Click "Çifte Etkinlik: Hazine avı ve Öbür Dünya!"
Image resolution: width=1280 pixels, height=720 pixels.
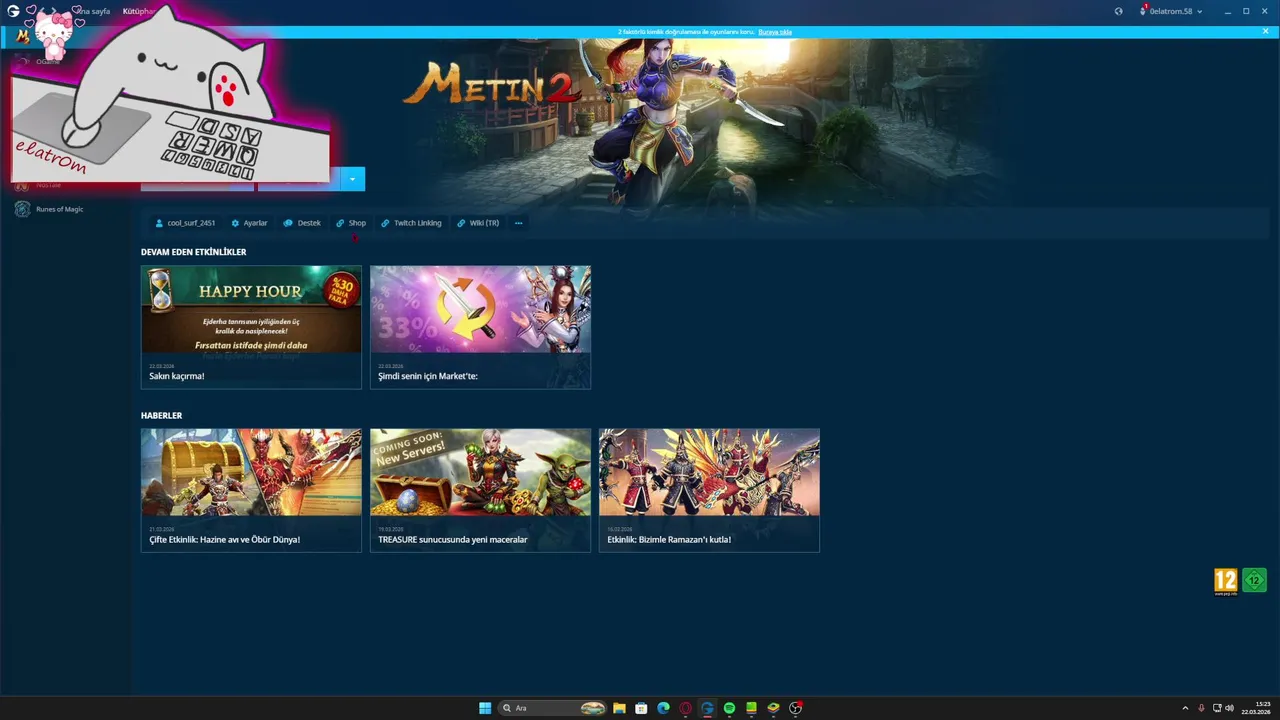[x=225, y=539]
